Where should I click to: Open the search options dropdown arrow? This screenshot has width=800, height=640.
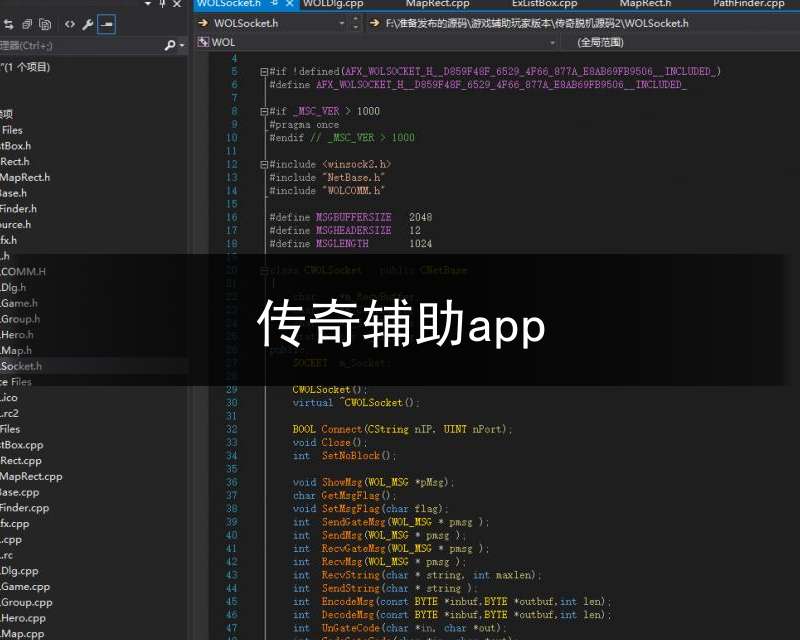[182, 45]
